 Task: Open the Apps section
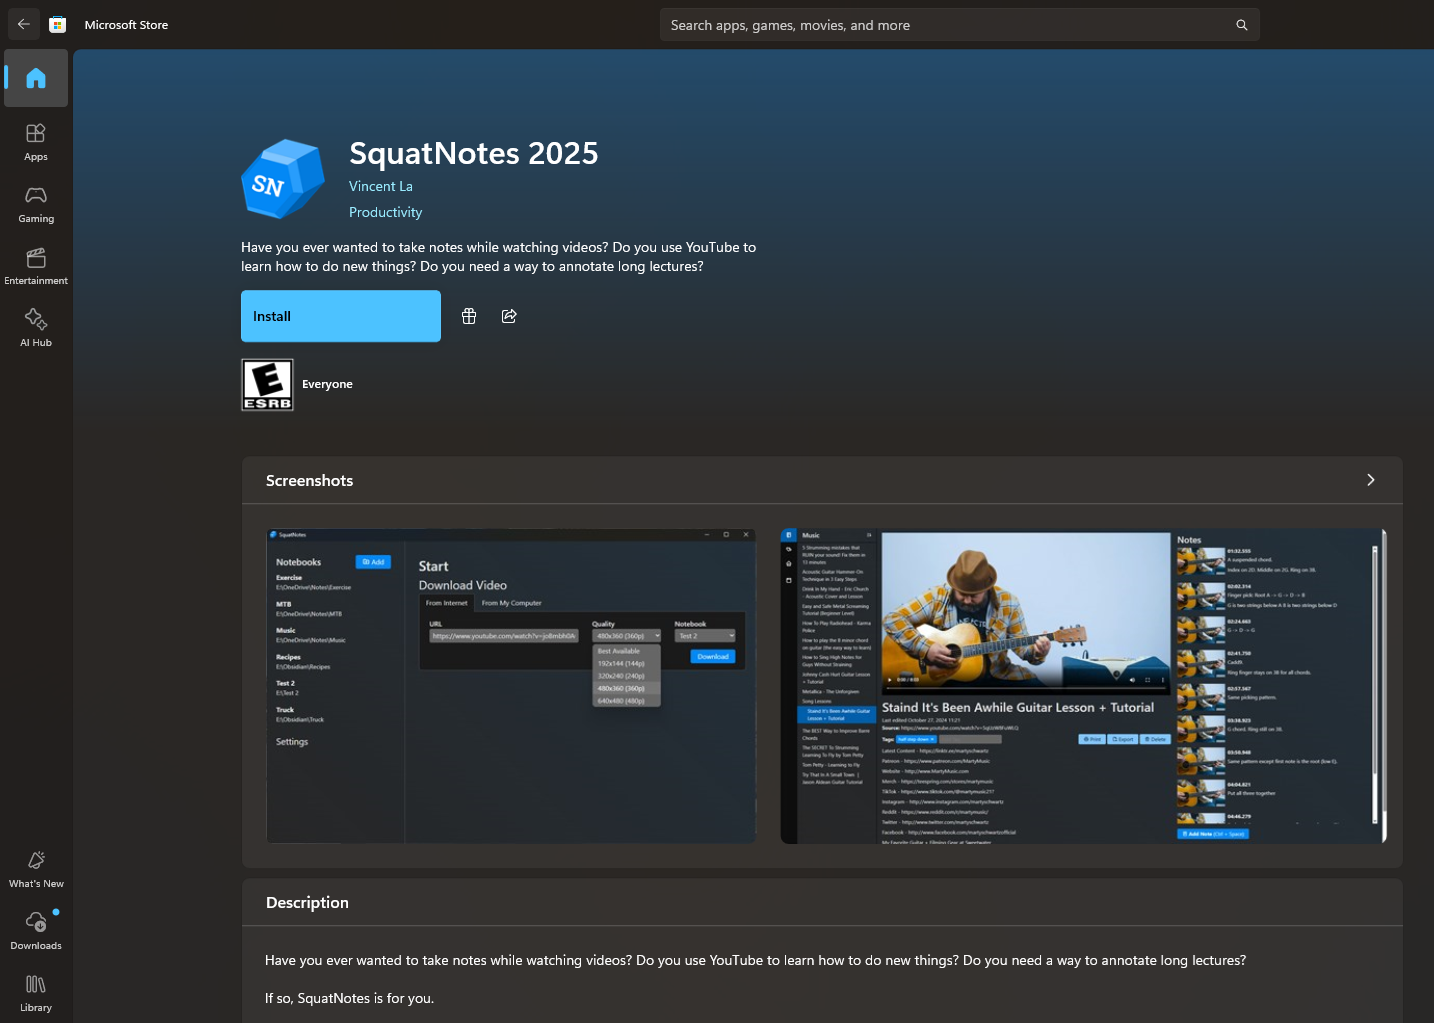click(36, 142)
